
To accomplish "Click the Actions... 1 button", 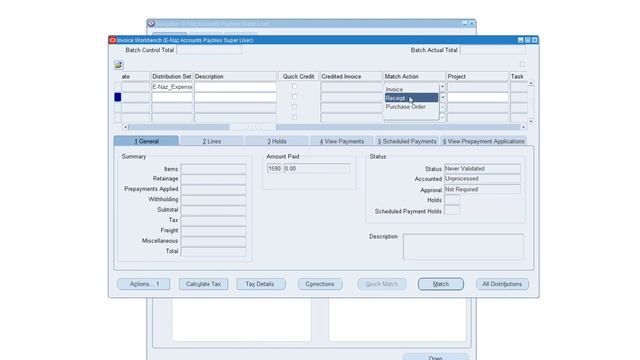I will coord(144,284).
